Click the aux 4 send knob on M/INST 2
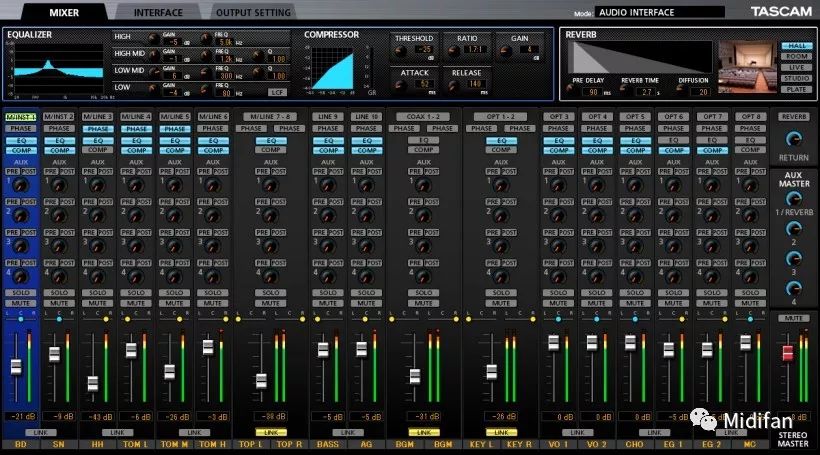This screenshot has height=455, width=820. click(59, 276)
